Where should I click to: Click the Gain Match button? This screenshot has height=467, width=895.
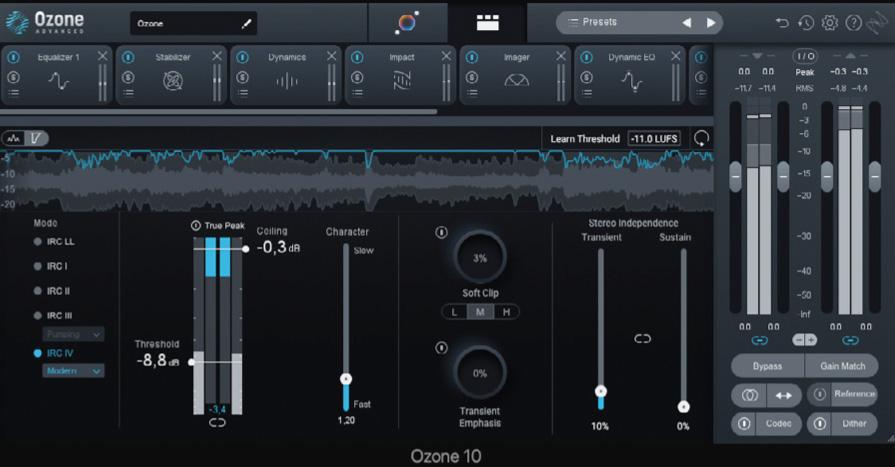click(842, 366)
